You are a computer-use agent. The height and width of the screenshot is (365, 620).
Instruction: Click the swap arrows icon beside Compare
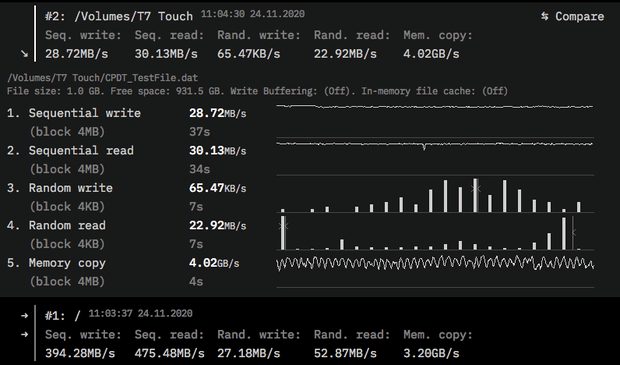click(545, 16)
